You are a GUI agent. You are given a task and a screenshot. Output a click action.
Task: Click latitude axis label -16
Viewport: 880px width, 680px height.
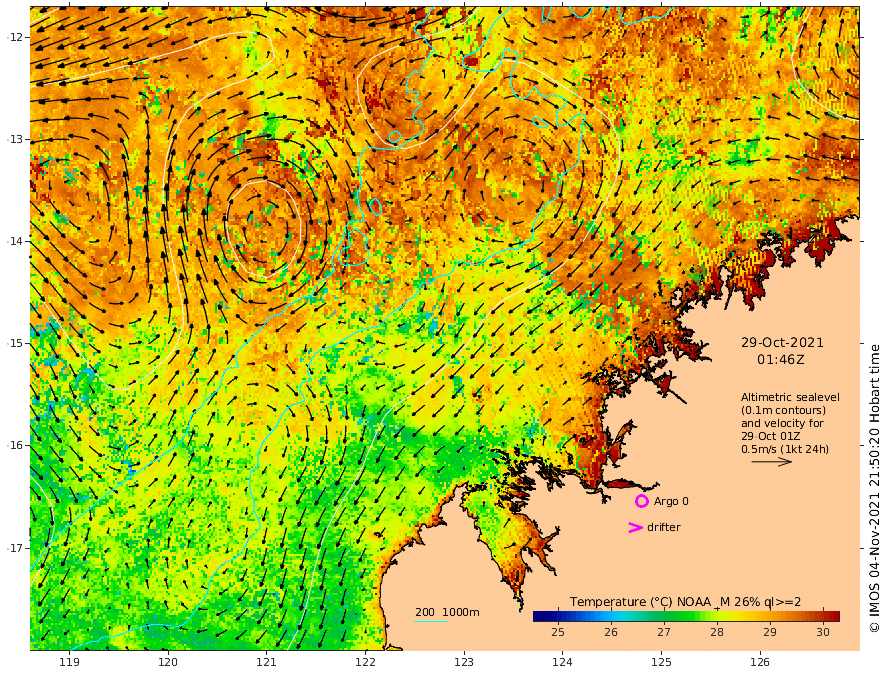coord(15,445)
